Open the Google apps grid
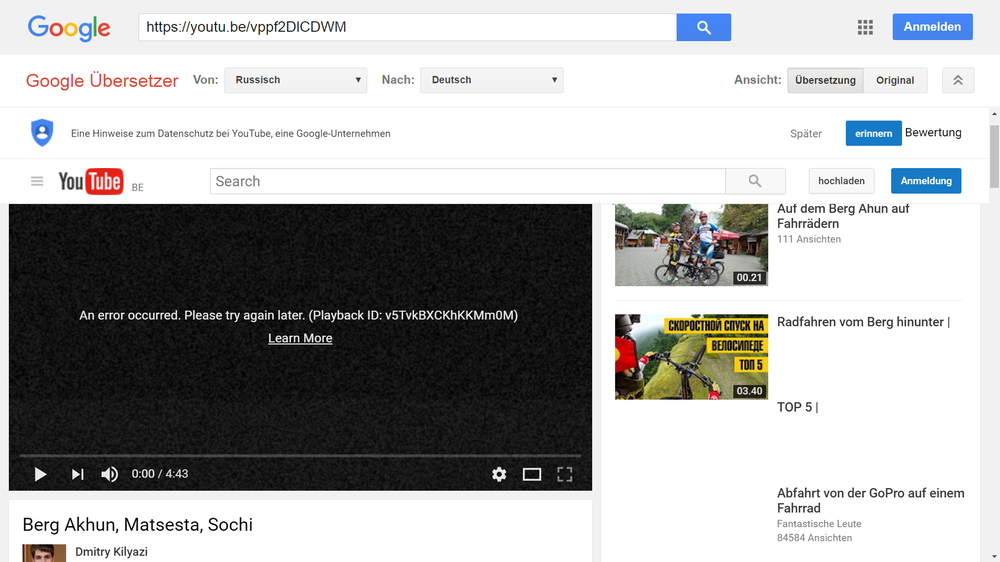 [865, 27]
